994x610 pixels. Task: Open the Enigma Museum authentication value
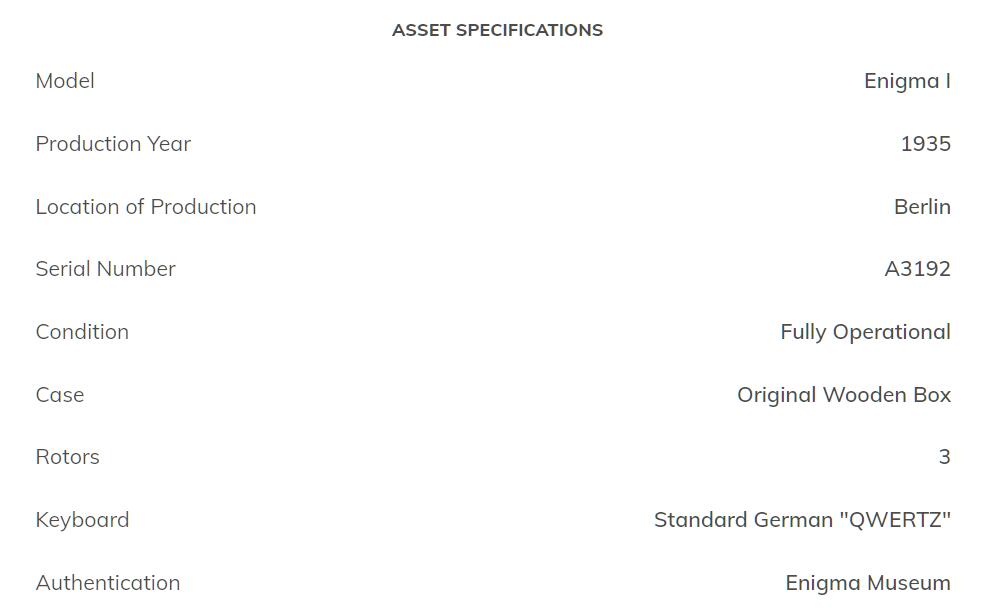868,583
